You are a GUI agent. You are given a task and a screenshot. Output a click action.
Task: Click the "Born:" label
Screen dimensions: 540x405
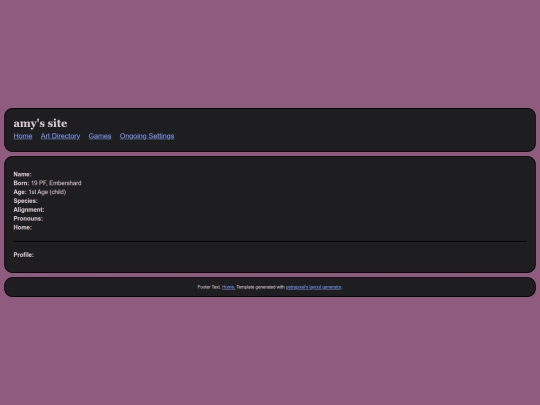coord(21,183)
